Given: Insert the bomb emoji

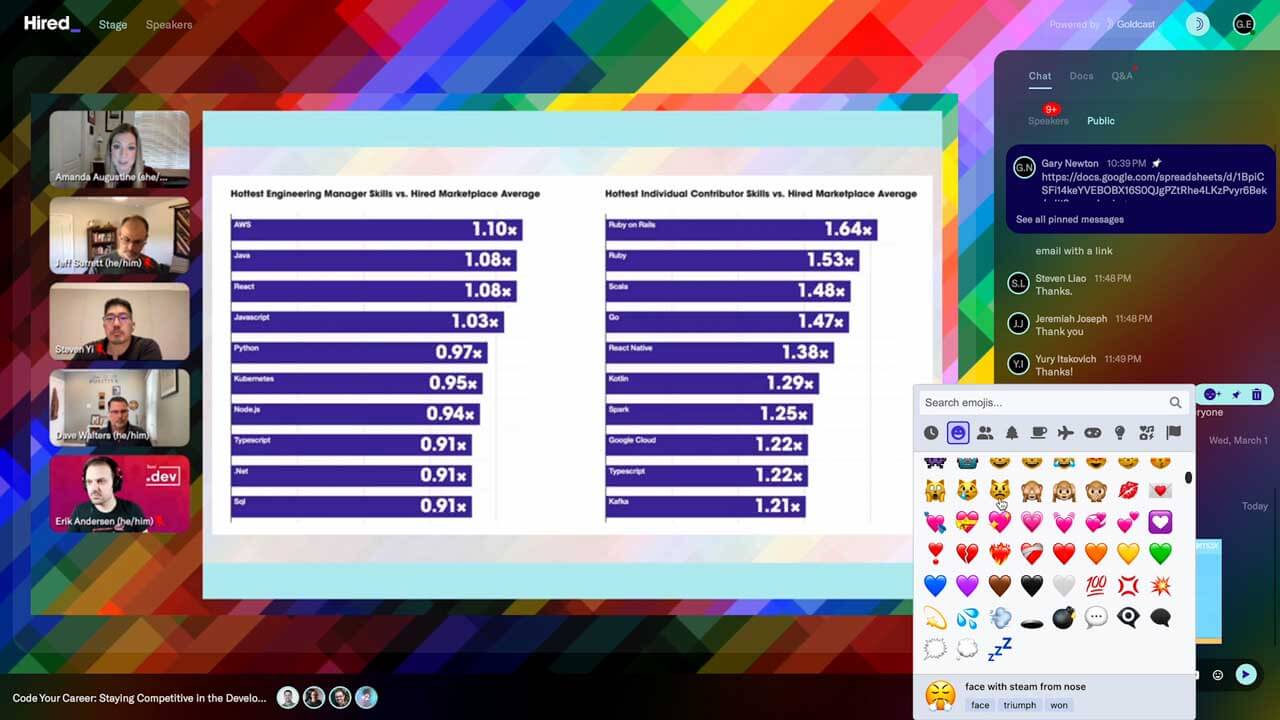Looking at the screenshot, I should pyautogui.click(x=1063, y=618).
